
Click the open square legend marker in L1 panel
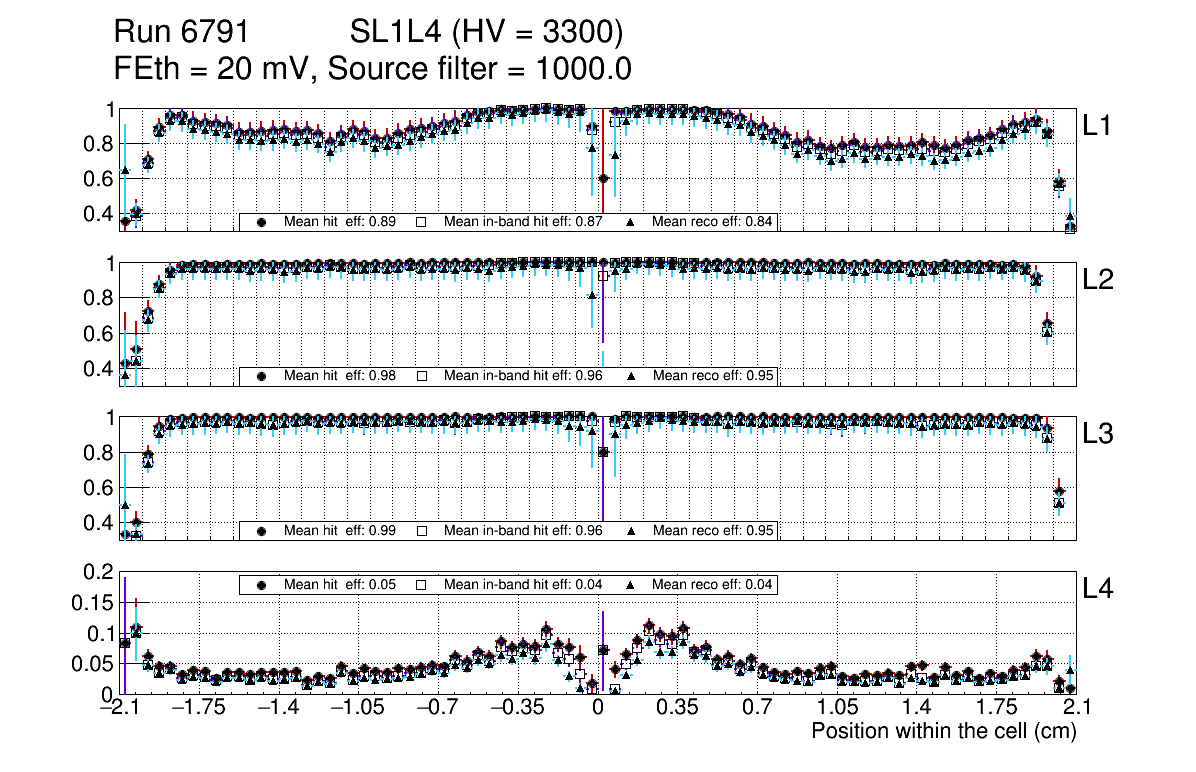click(422, 222)
